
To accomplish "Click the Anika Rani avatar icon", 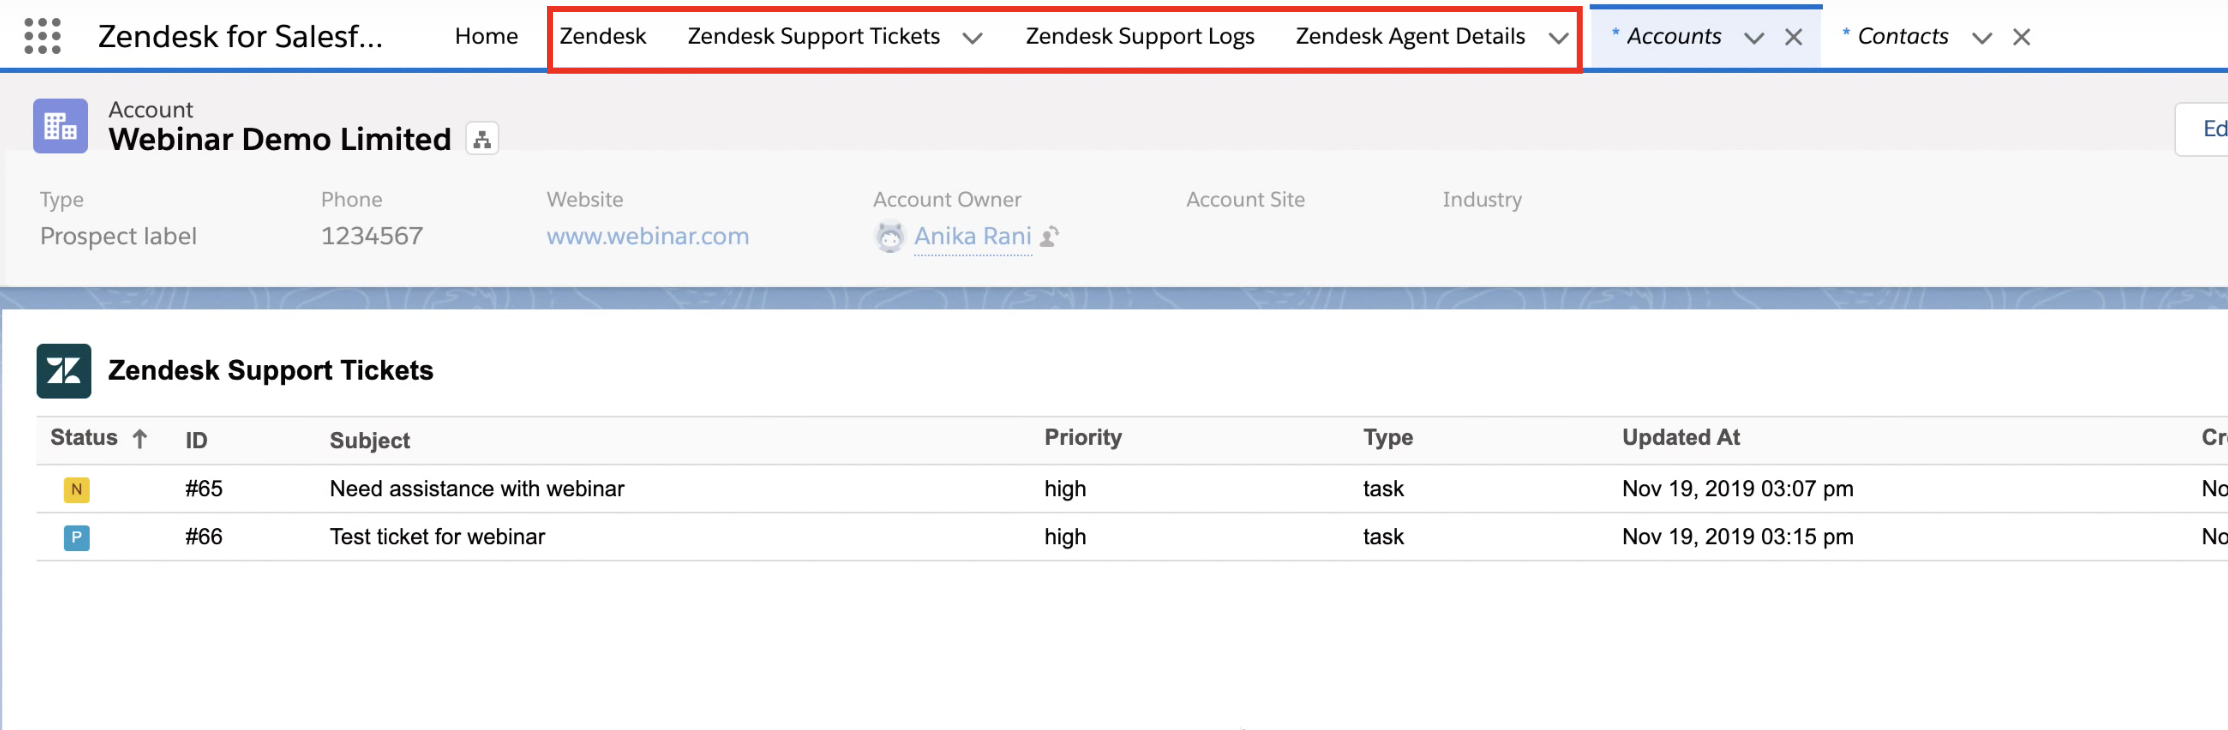I will [889, 237].
